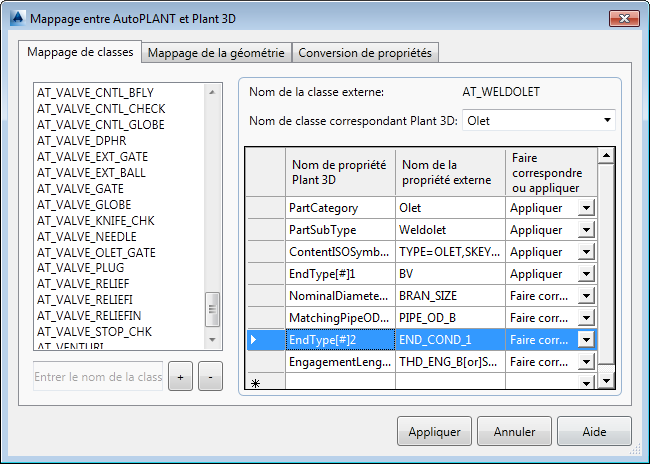Viewport: 650px width, 464px height.
Task: Open the Appliquer dropdown for PartCategory row
Action: (x=587, y=208)
